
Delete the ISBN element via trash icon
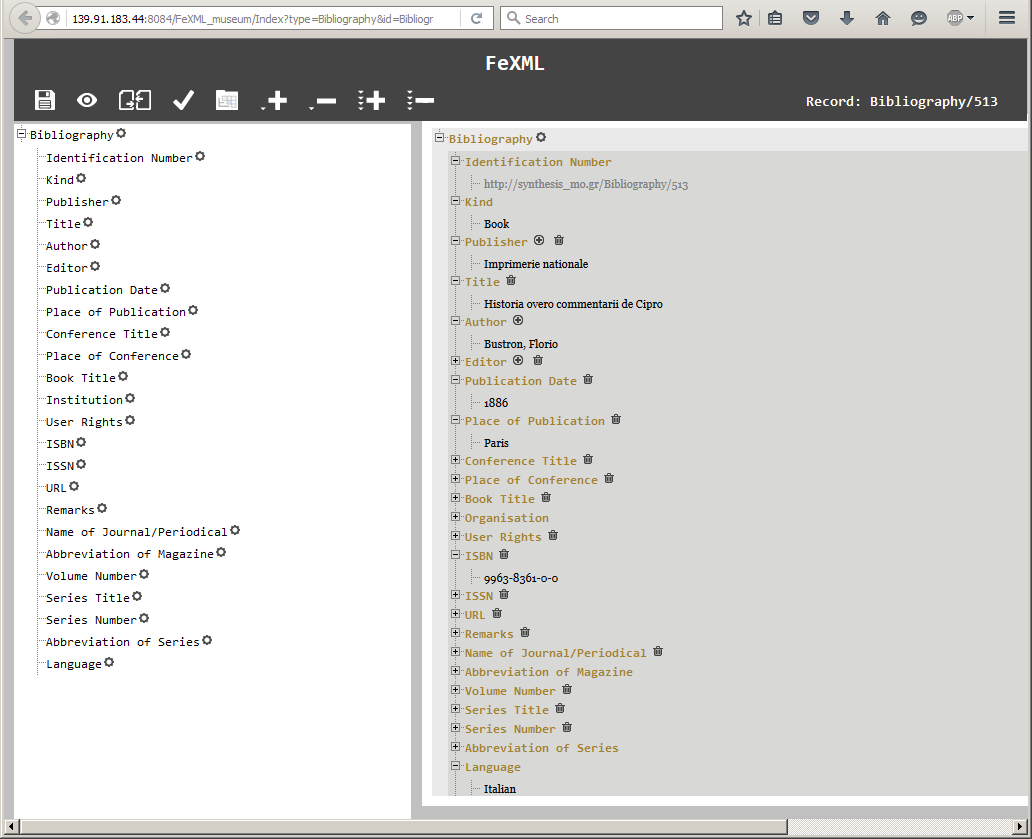coord(504,554)
